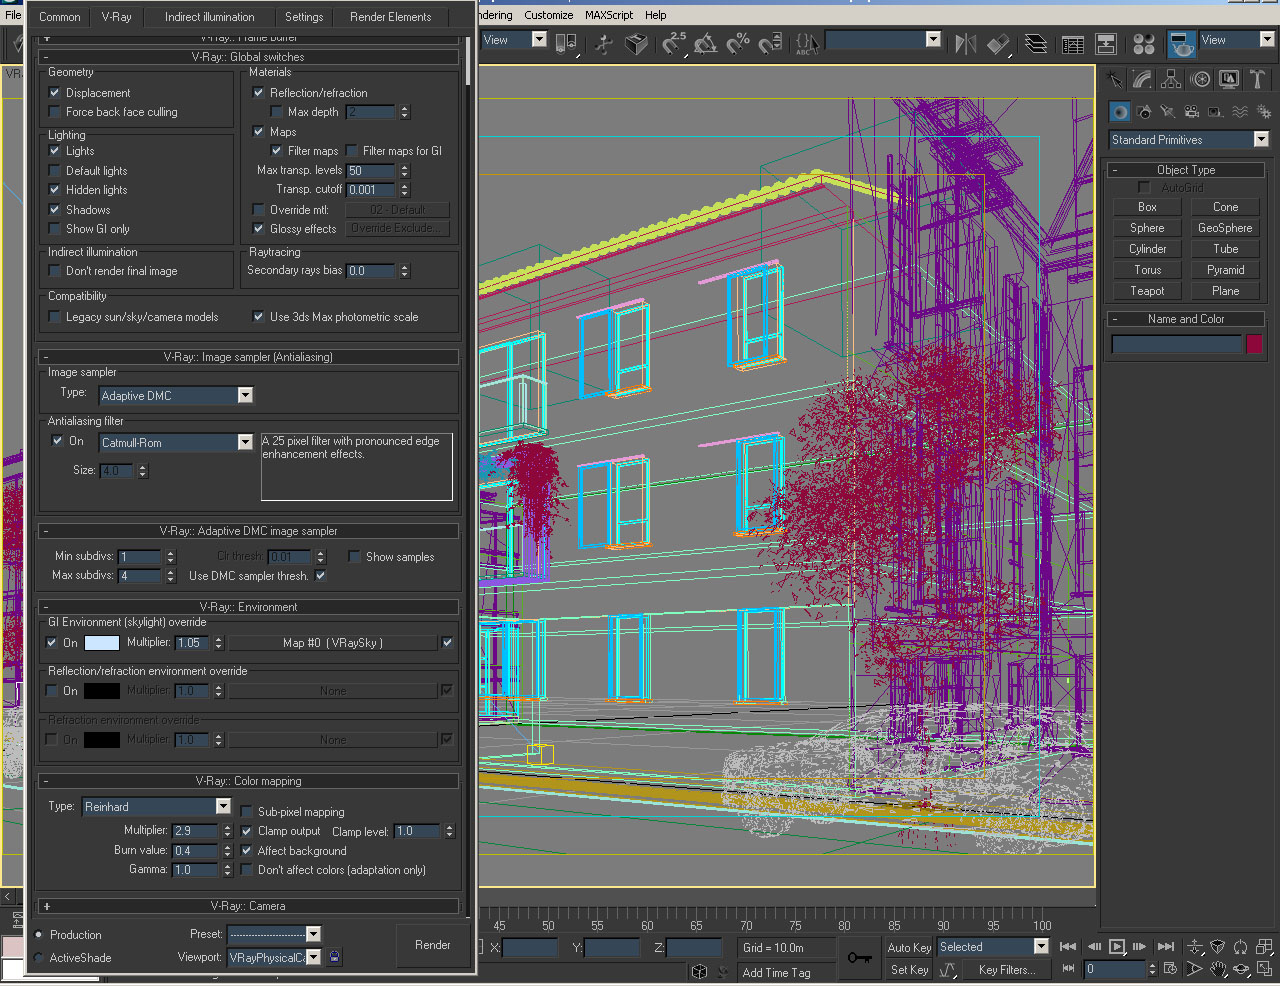Toggle the 2.5D Snaps icon

pos(674,43)
